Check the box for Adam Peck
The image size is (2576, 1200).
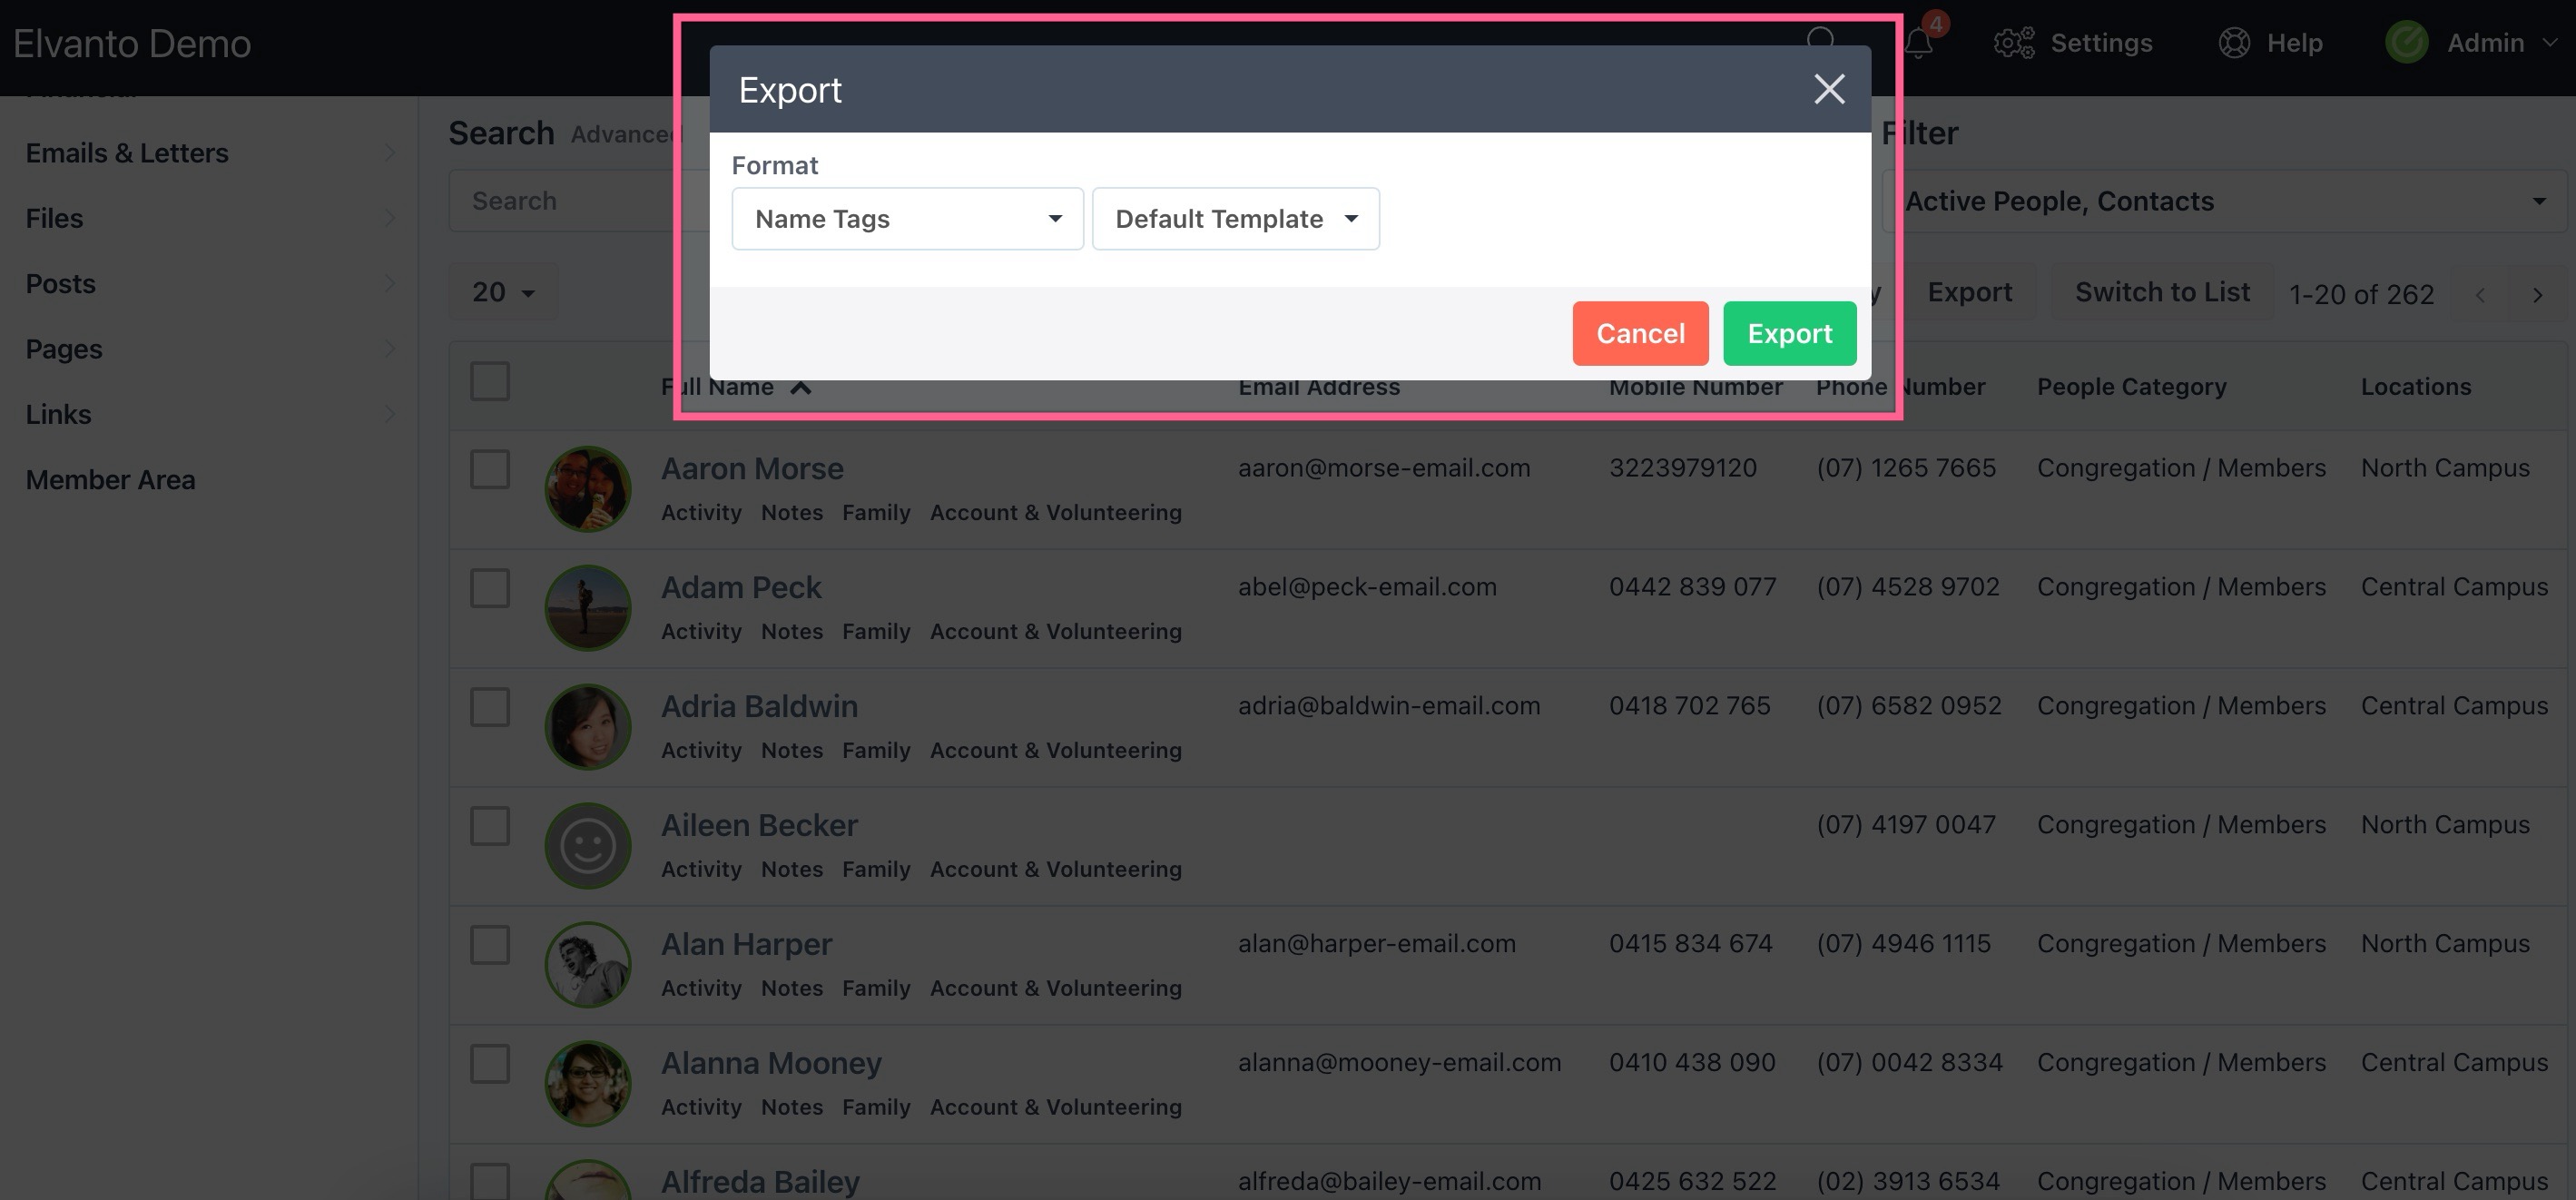click(490, 588)
